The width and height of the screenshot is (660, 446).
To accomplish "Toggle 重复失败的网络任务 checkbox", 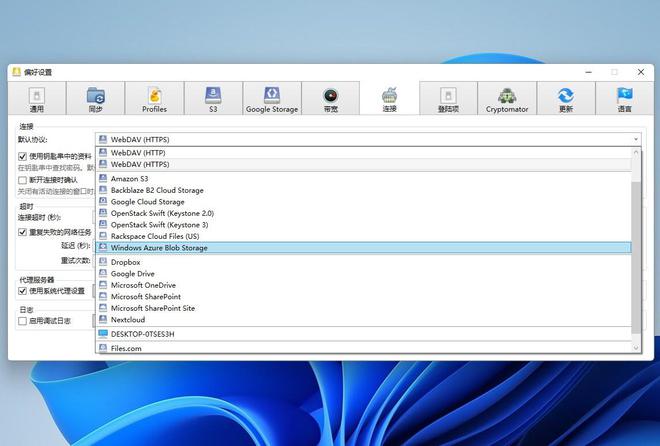I will point(22,232).
